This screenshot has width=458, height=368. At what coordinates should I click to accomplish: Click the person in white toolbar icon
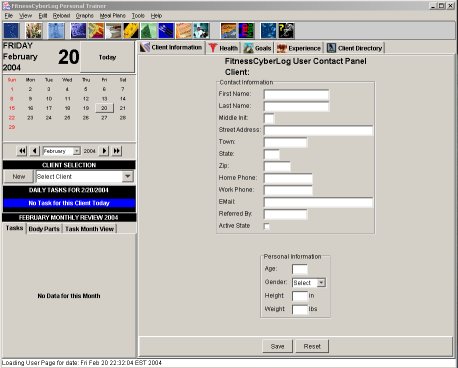pyautogui.click(x=201, y=31)
